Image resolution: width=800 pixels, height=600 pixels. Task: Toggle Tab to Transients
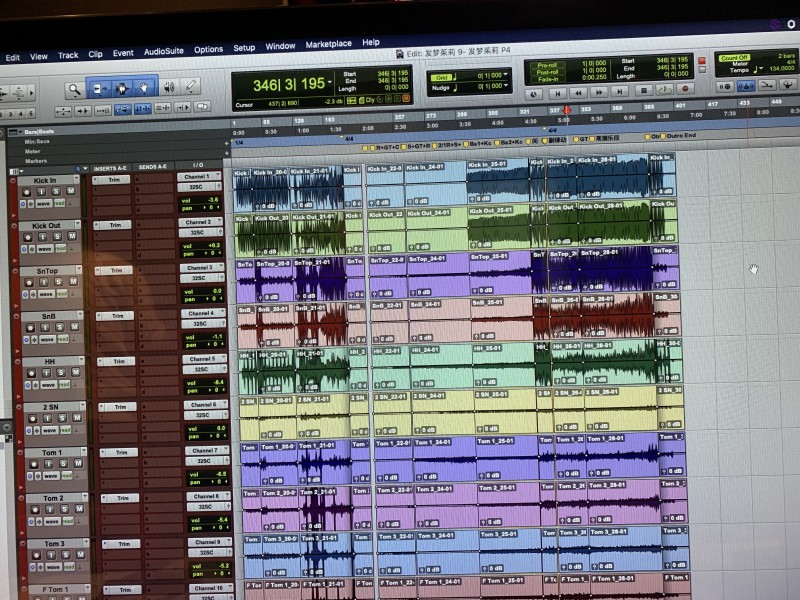(x=83, y=110)
